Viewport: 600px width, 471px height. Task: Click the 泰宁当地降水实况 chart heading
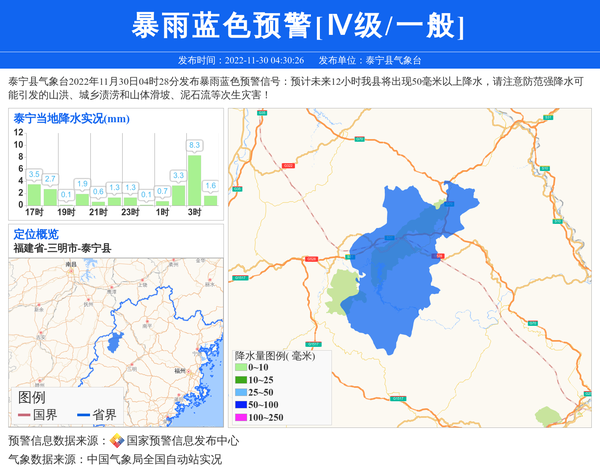[x=71, y=119]
